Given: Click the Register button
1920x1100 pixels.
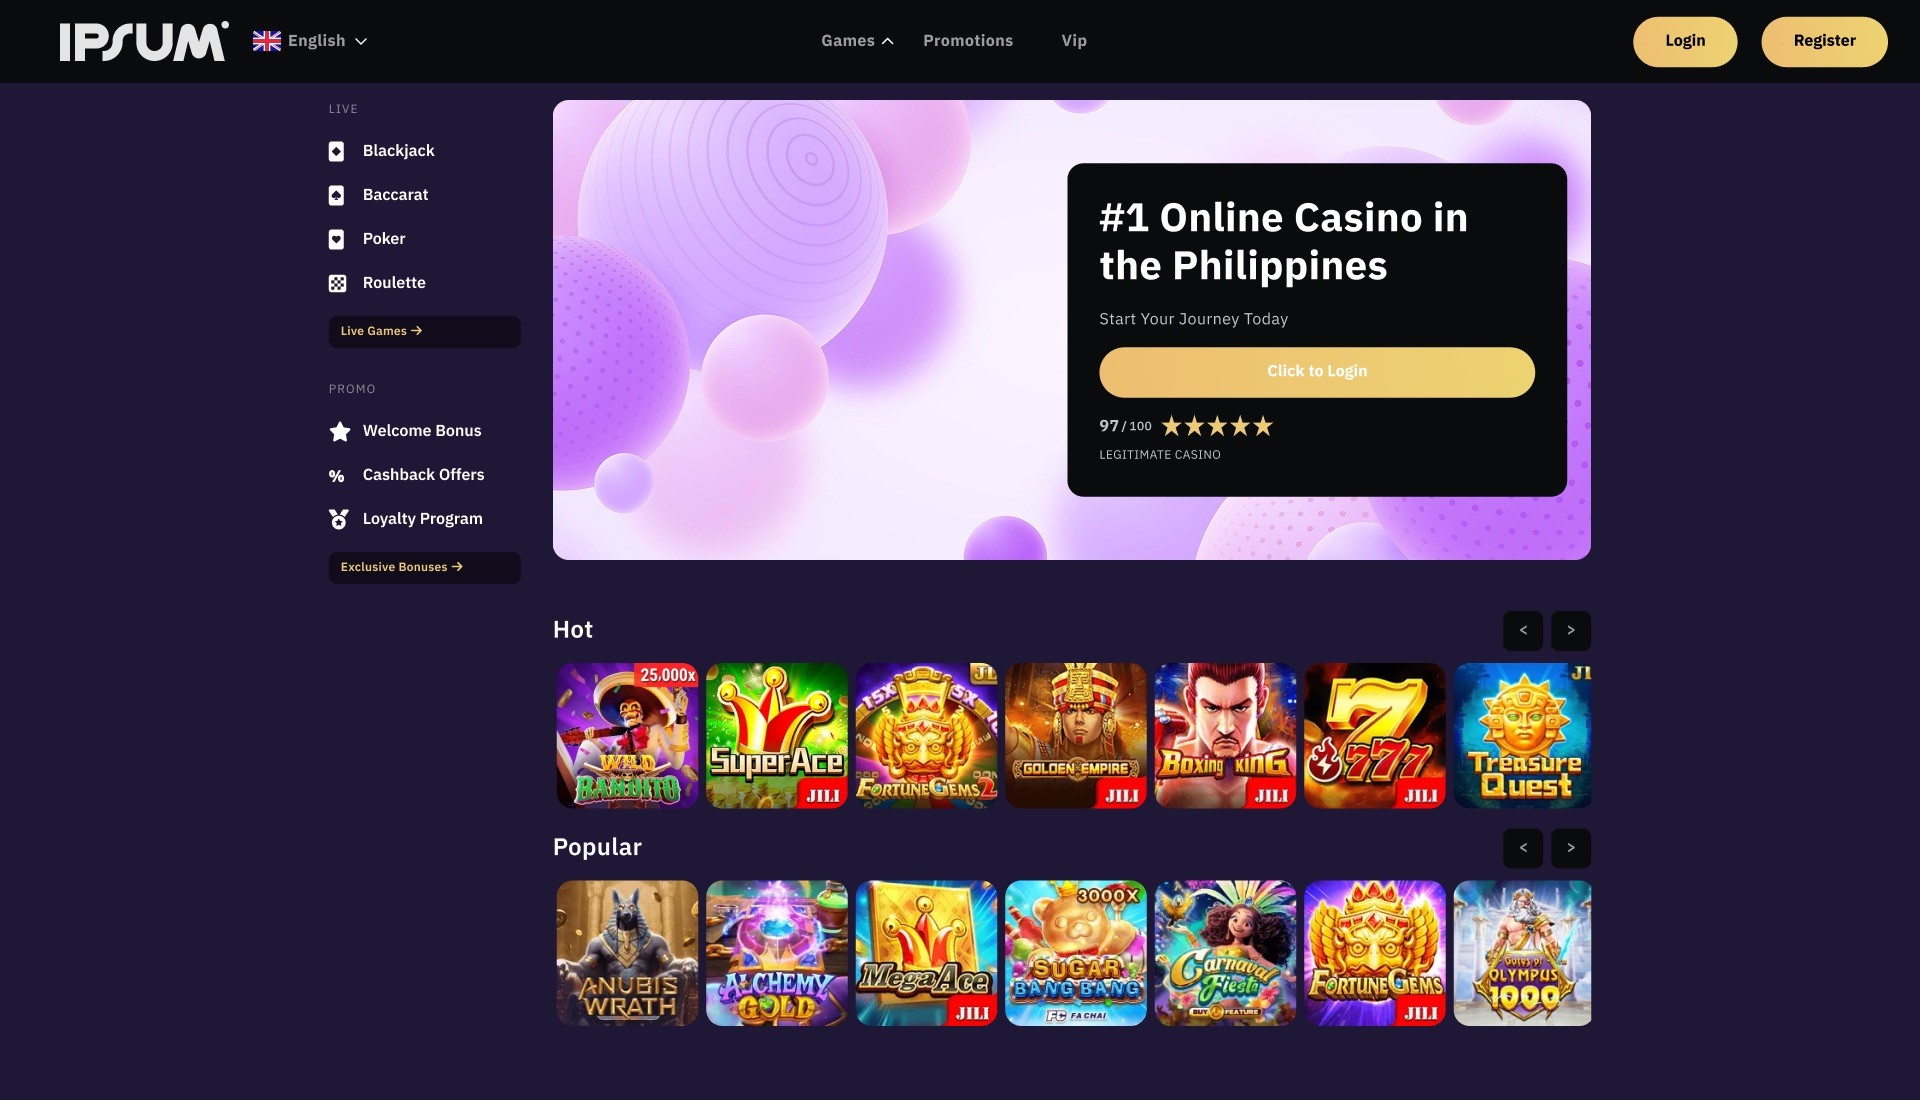Looking at the screenshot, I should (x=1824, y=41).
